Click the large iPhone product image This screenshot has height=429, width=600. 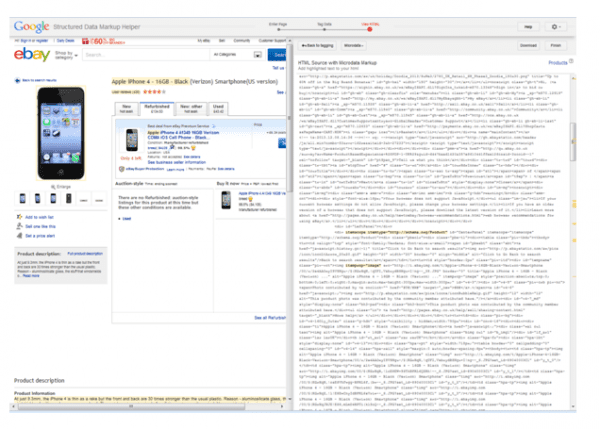coord(61,133)
